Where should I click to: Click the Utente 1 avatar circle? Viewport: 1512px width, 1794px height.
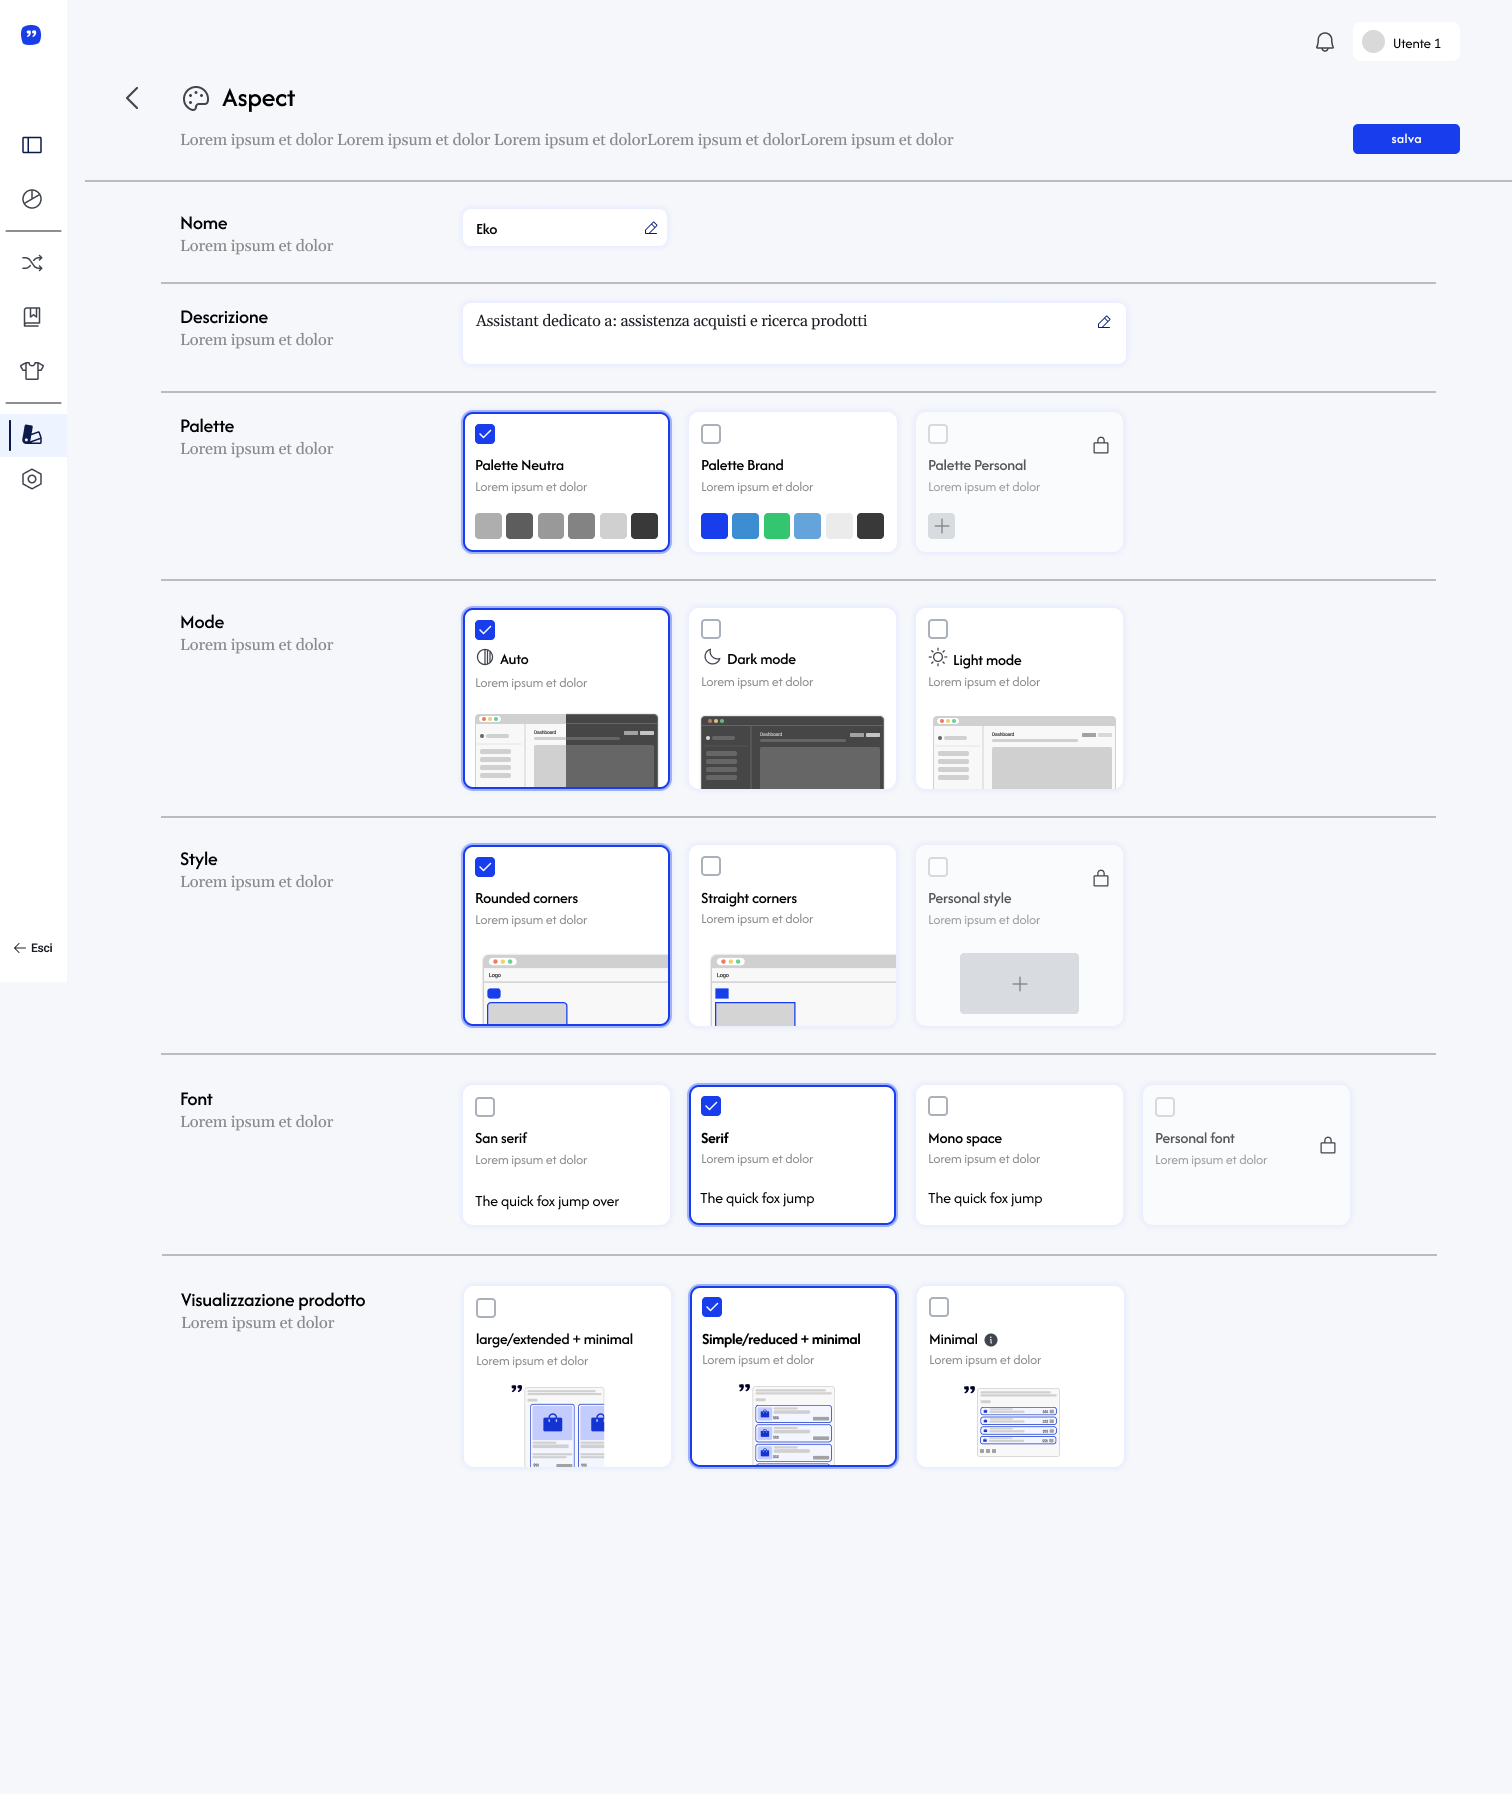1374,42
